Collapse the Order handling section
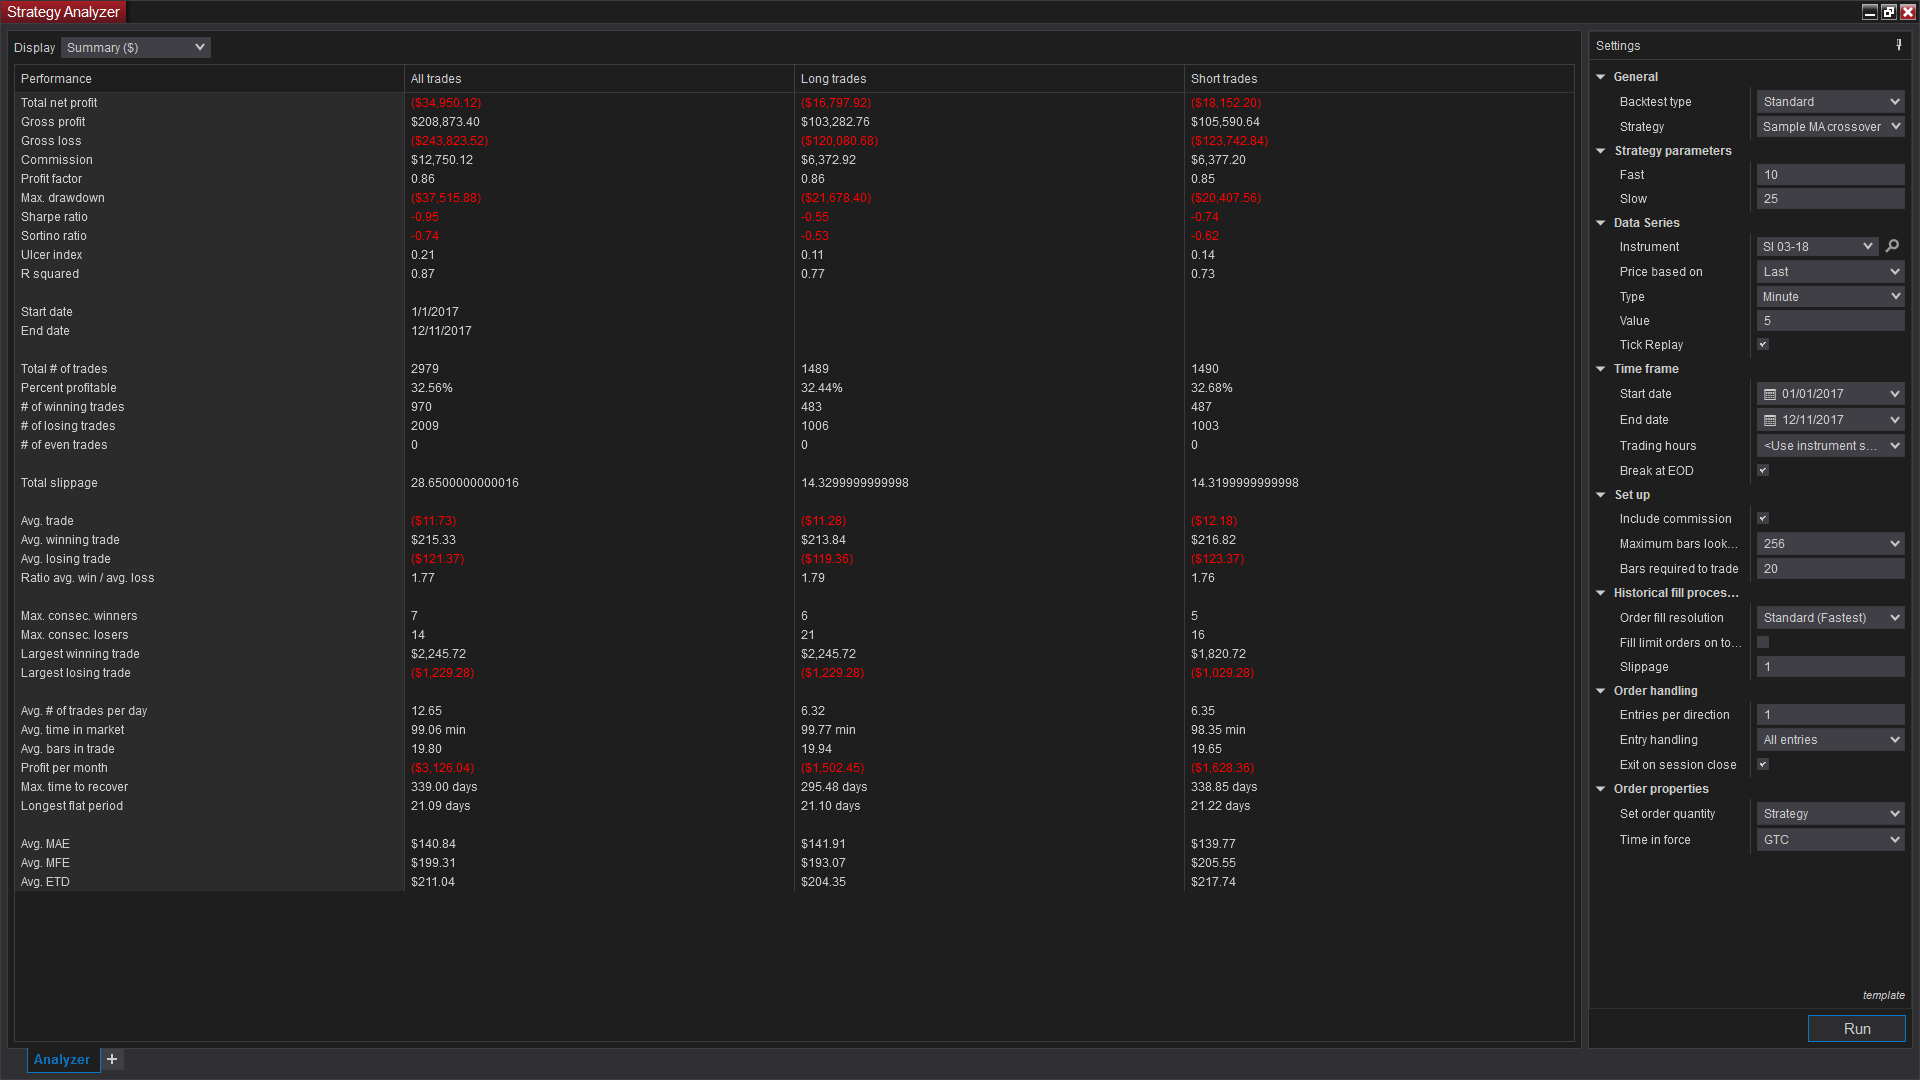The height and width of the screenshot is (1080, 1920). click(1601, 691)
